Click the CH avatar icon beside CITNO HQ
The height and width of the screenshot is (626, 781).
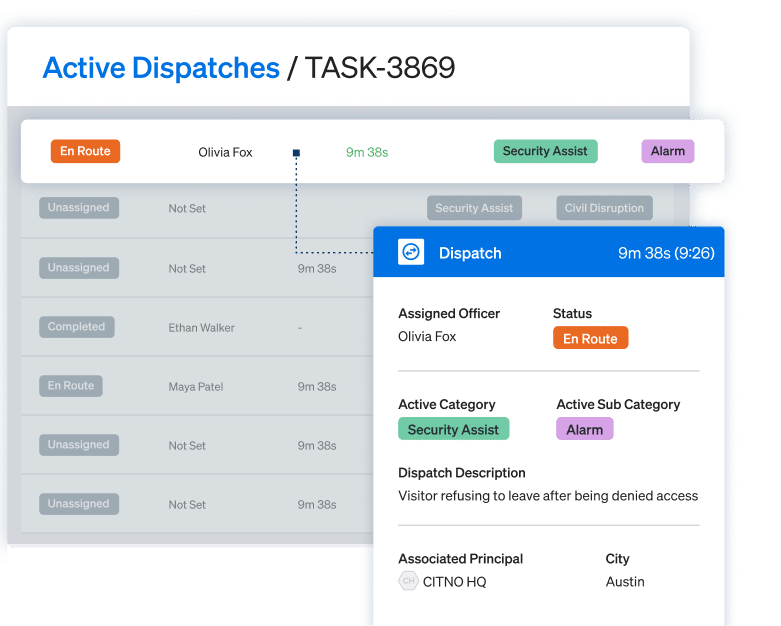coord(408,581)
